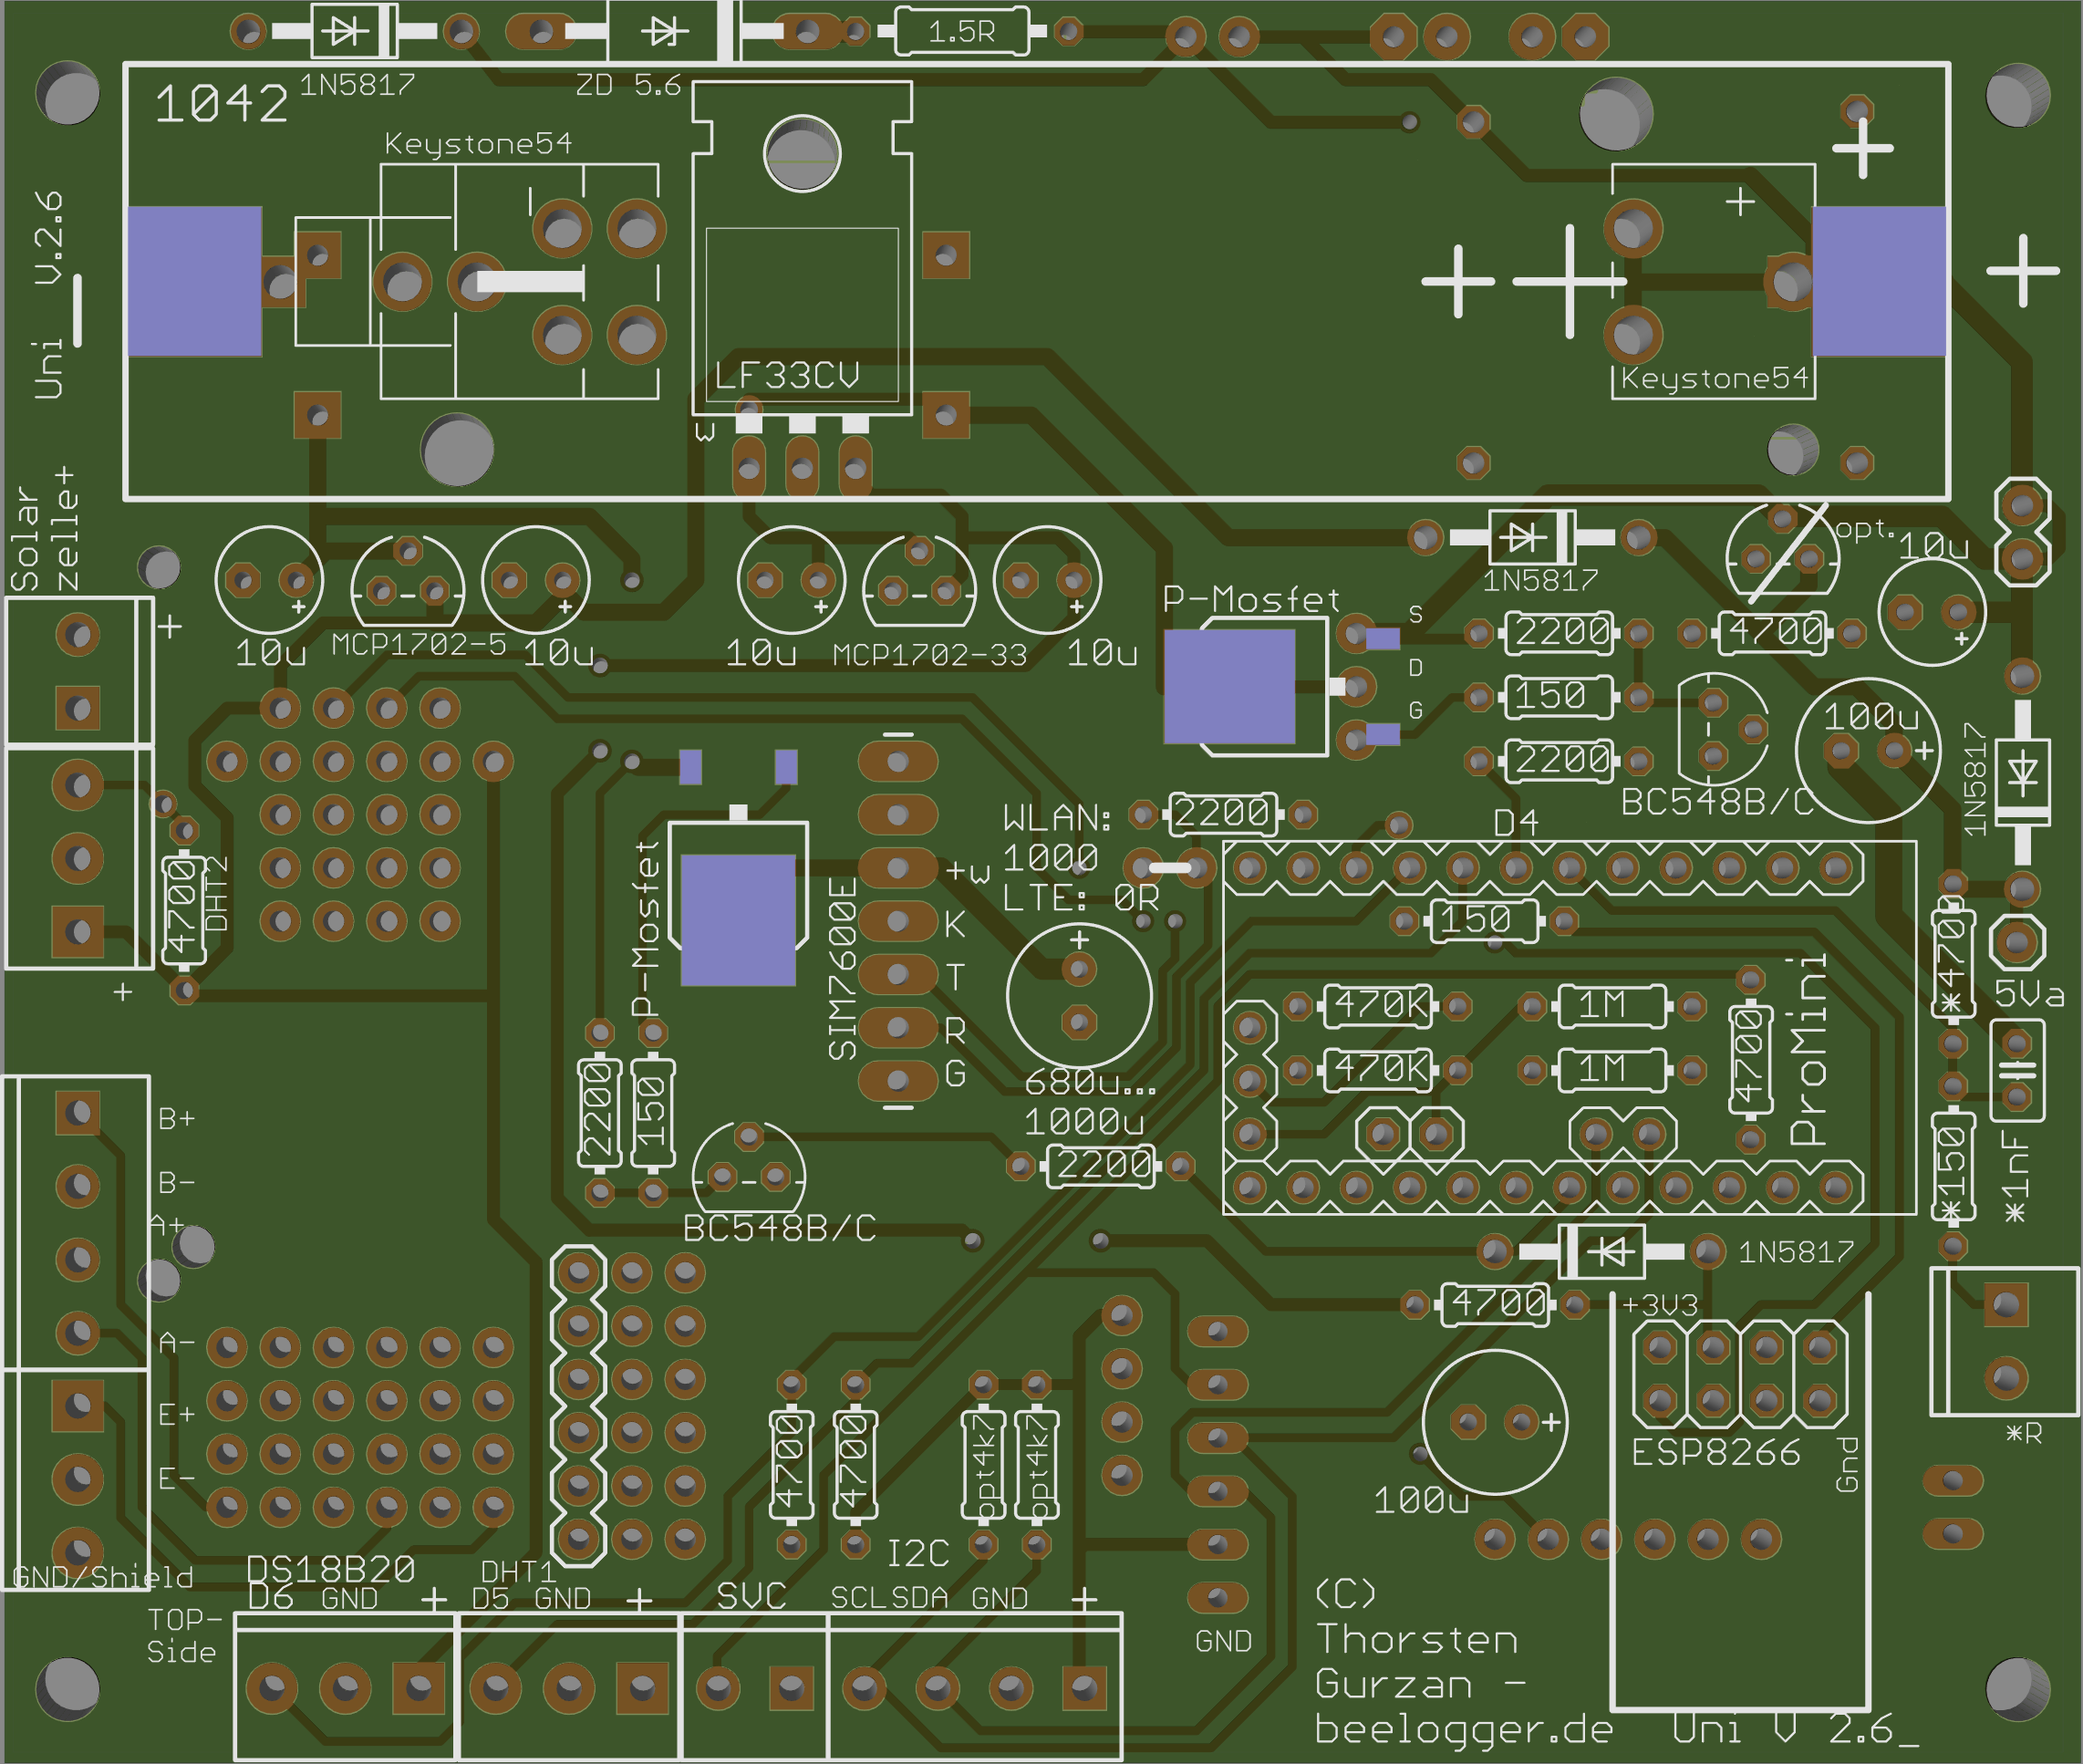Select the ZD 5.6 zener diode symbol
2083x1764 pixels.
pyautogui.click(x=664, y=32)
